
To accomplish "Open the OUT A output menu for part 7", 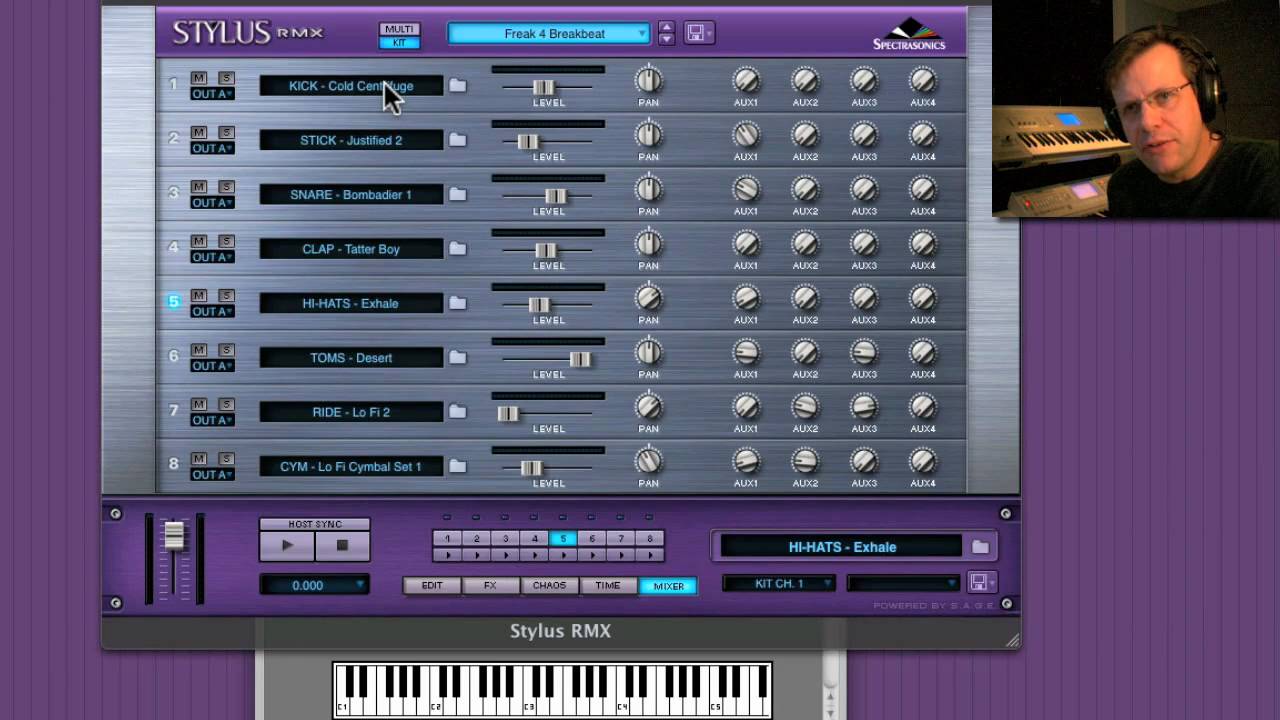I will click(x=212, y=420).
